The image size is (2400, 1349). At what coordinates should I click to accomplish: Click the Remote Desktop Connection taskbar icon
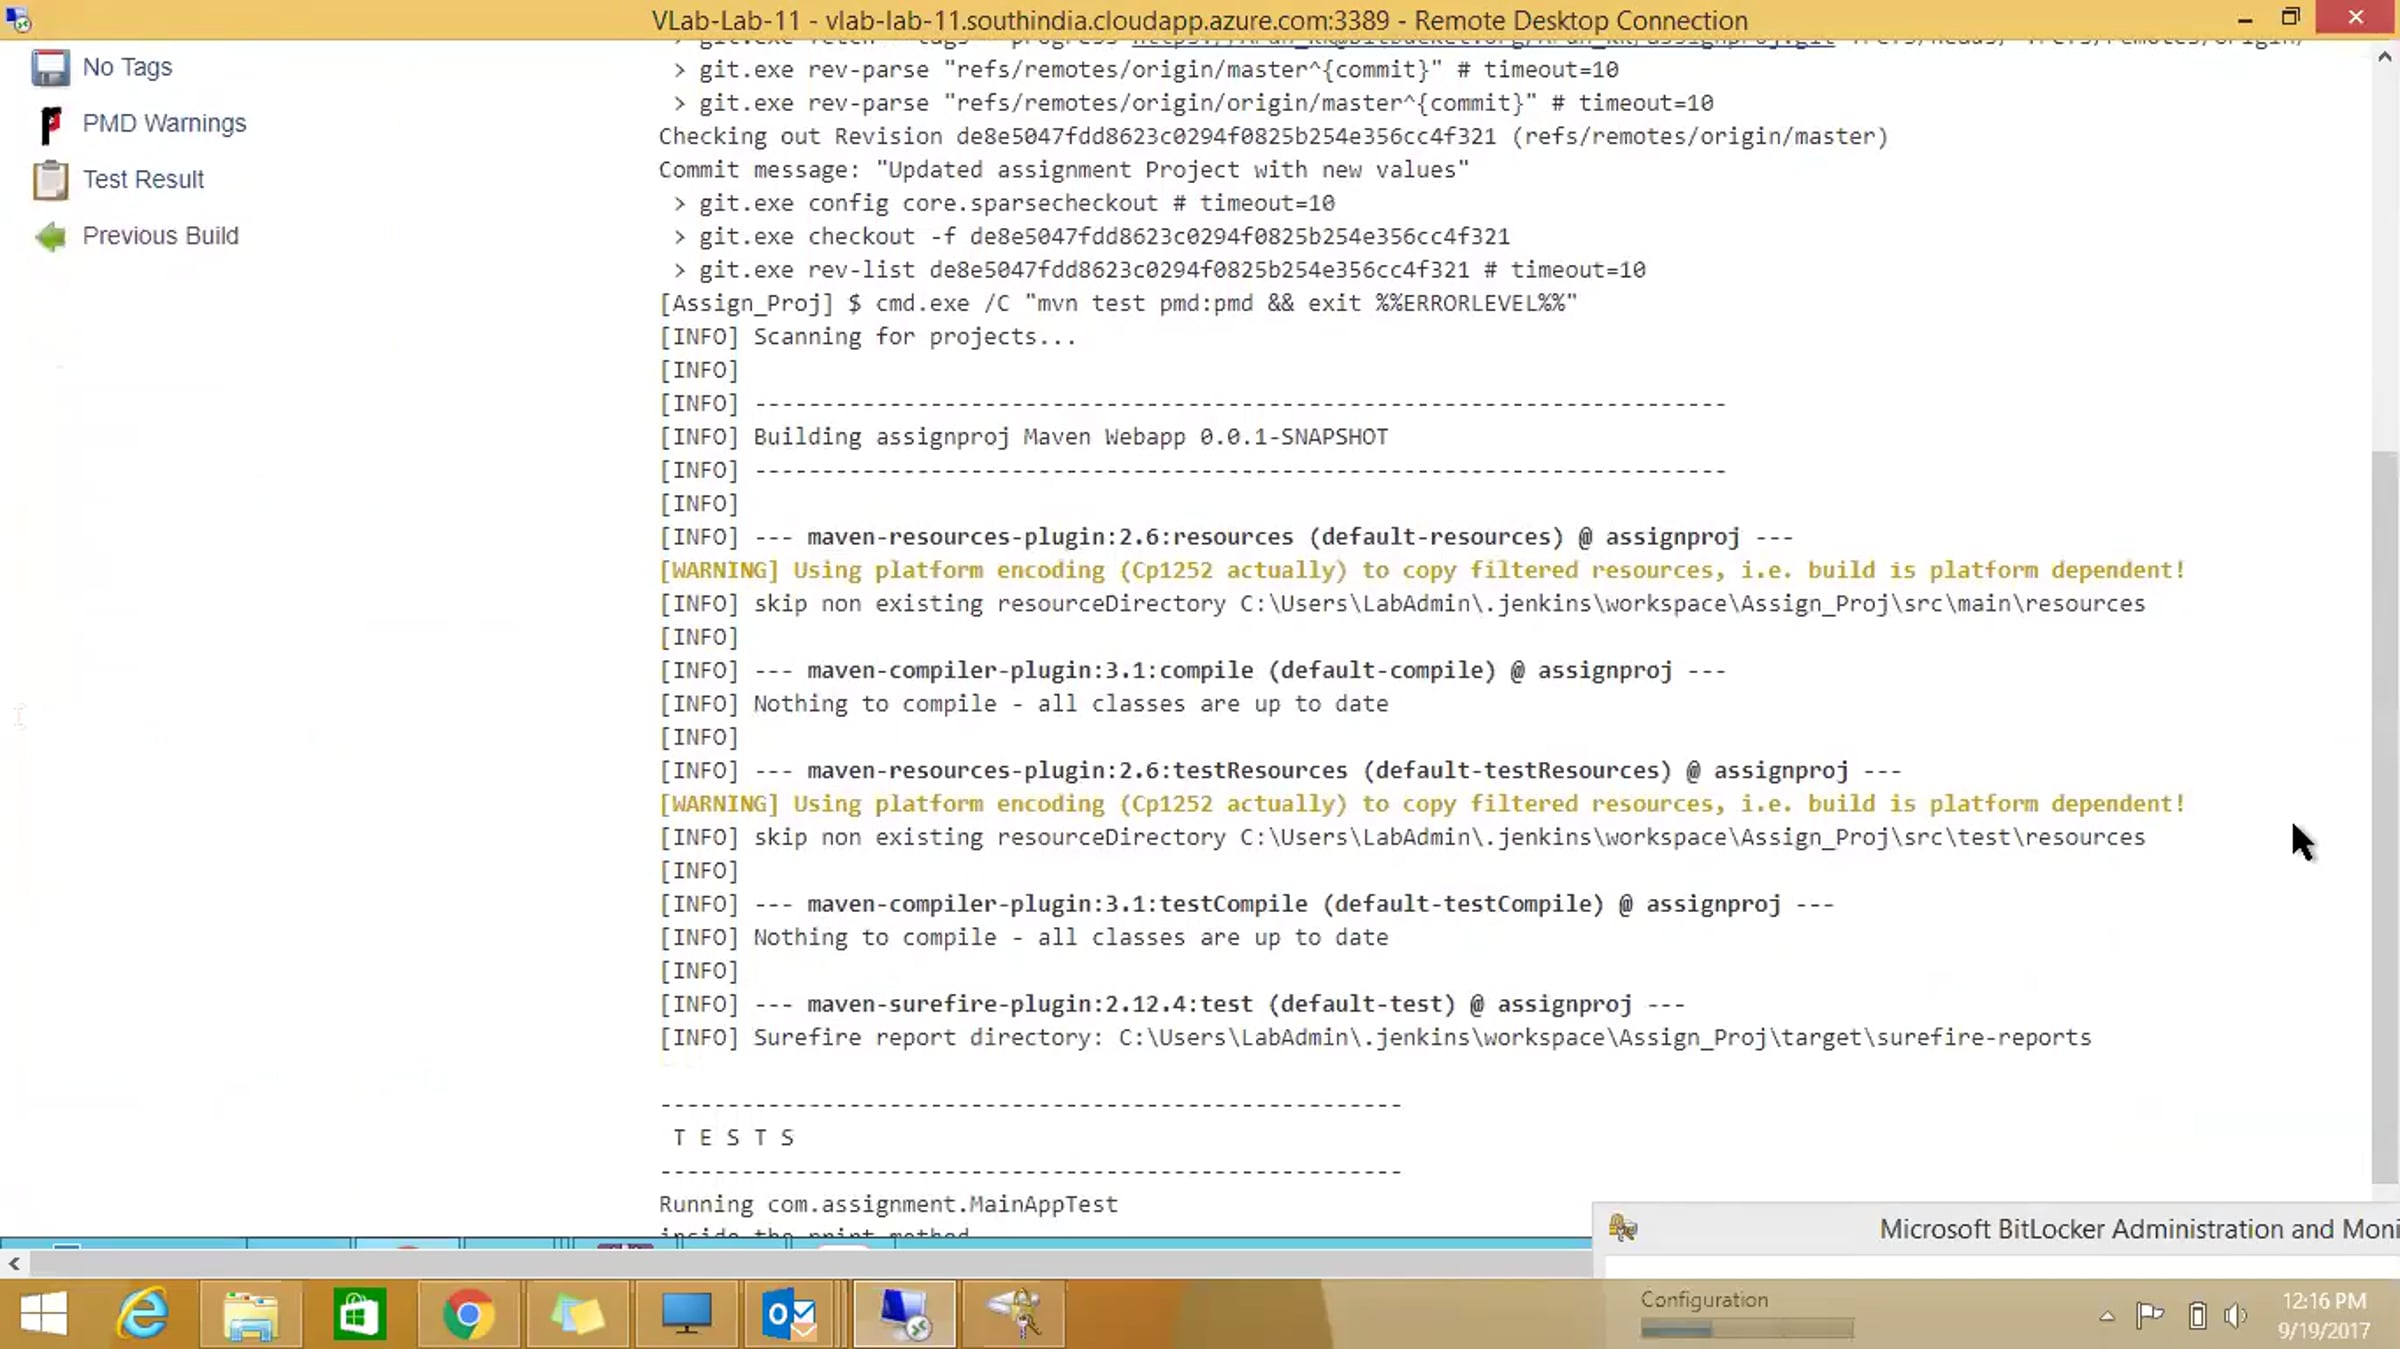[905, 1314]
